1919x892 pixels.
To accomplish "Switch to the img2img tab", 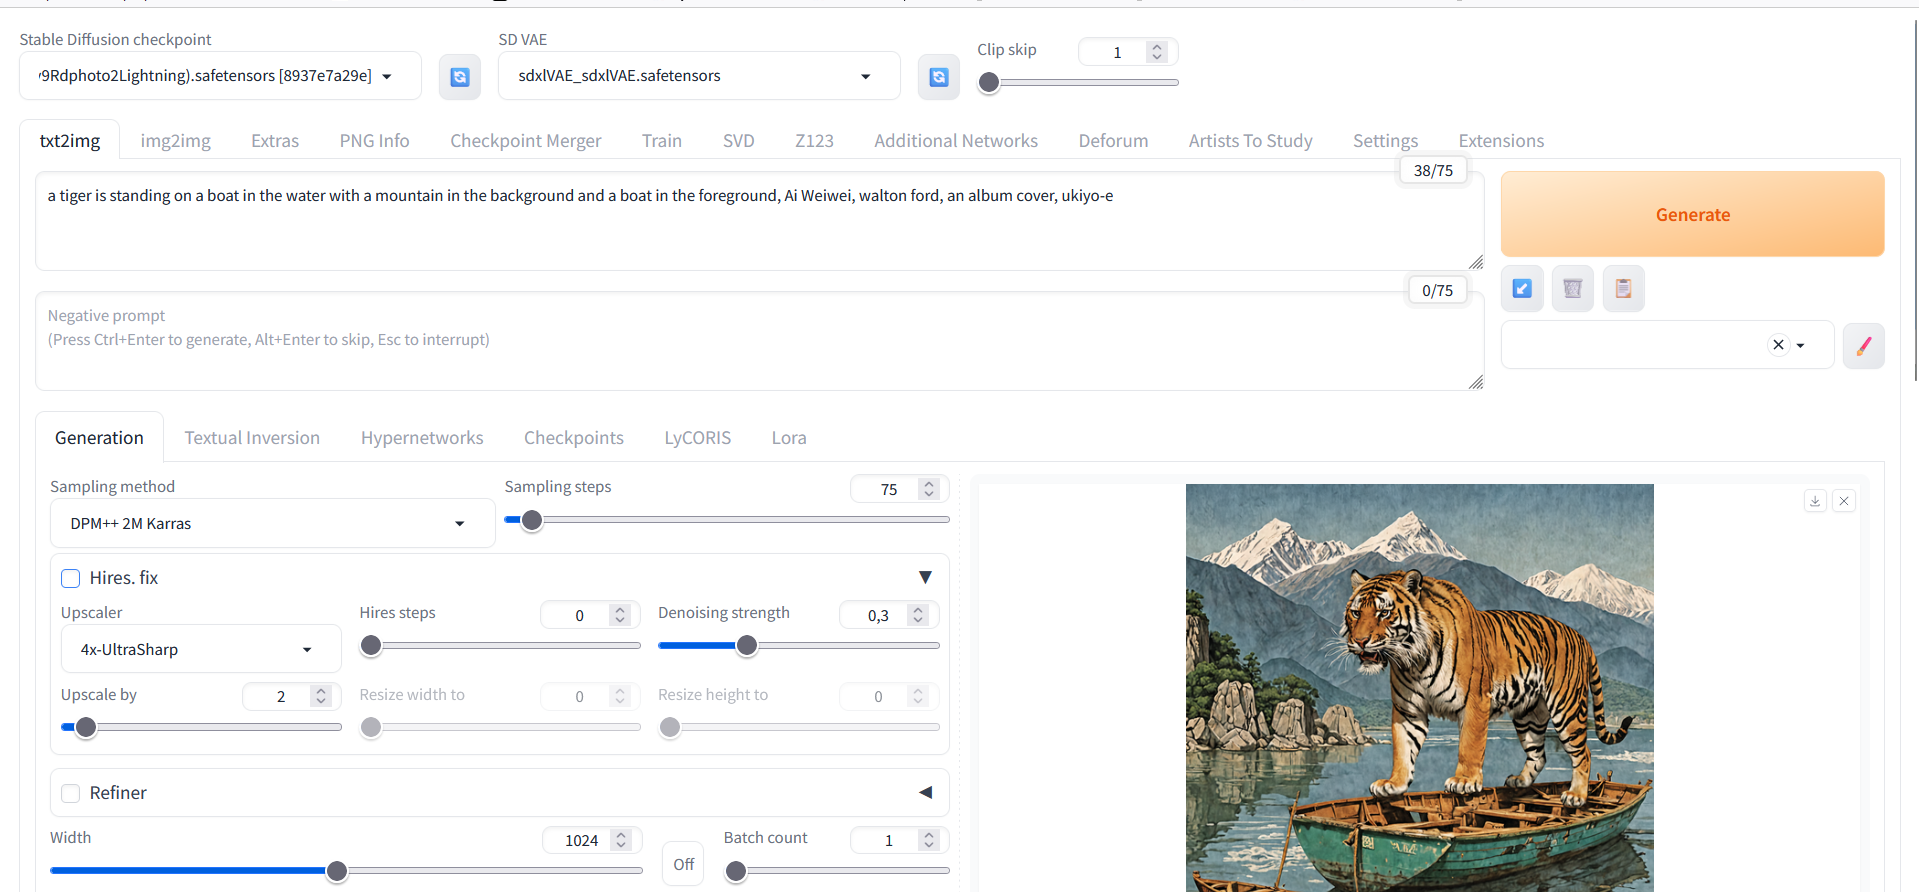I will coord(176,141).
